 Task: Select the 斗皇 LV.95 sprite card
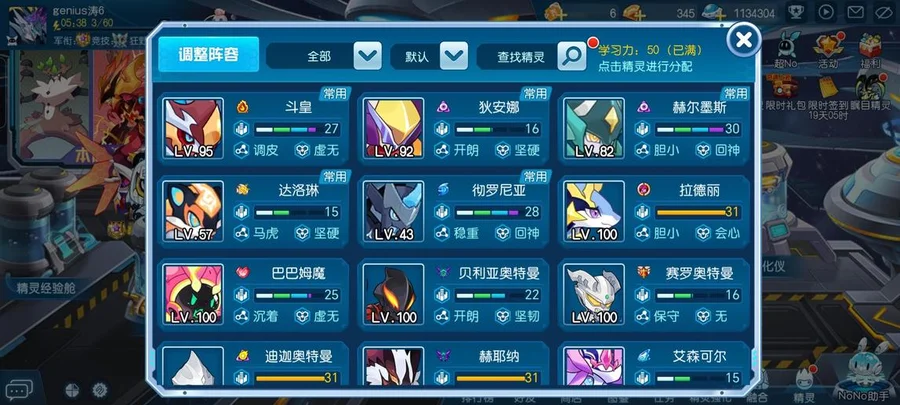(254, 128)
